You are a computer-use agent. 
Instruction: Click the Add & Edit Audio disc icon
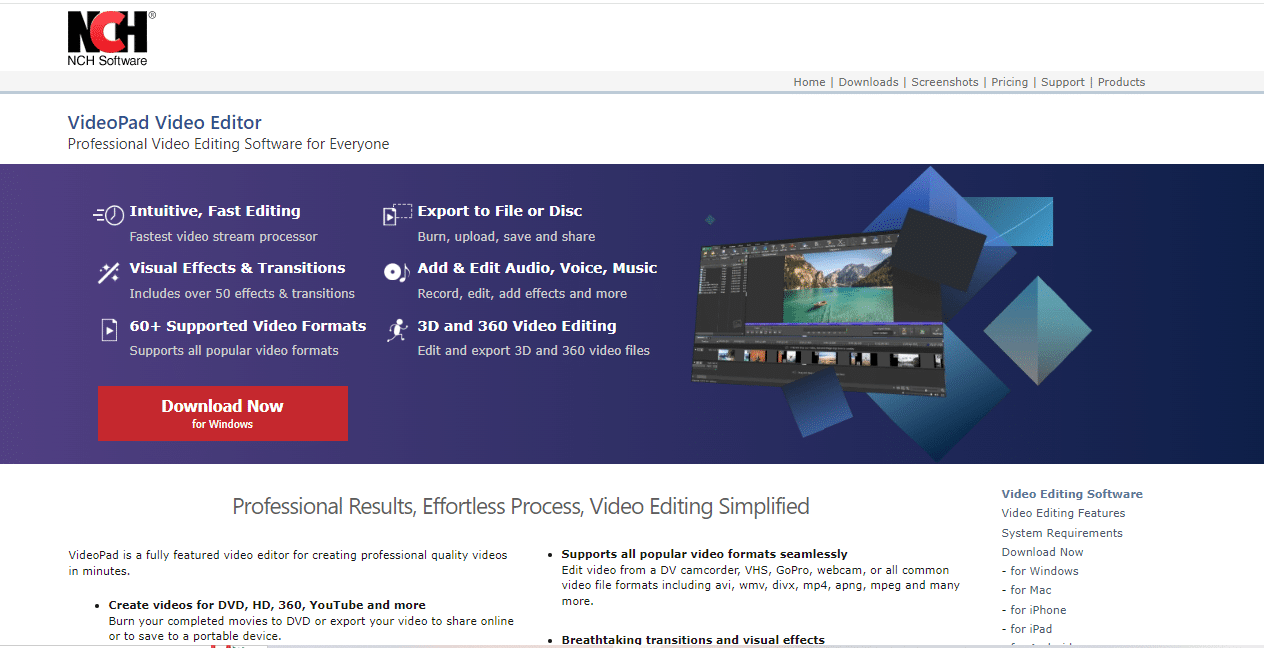pyautogui.click(x=397, y=272)
